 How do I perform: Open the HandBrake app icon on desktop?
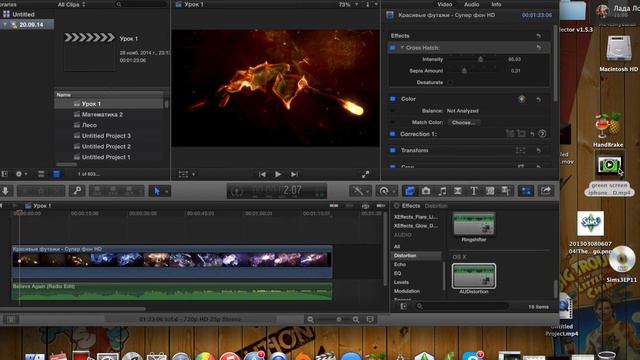coord(608,130)
